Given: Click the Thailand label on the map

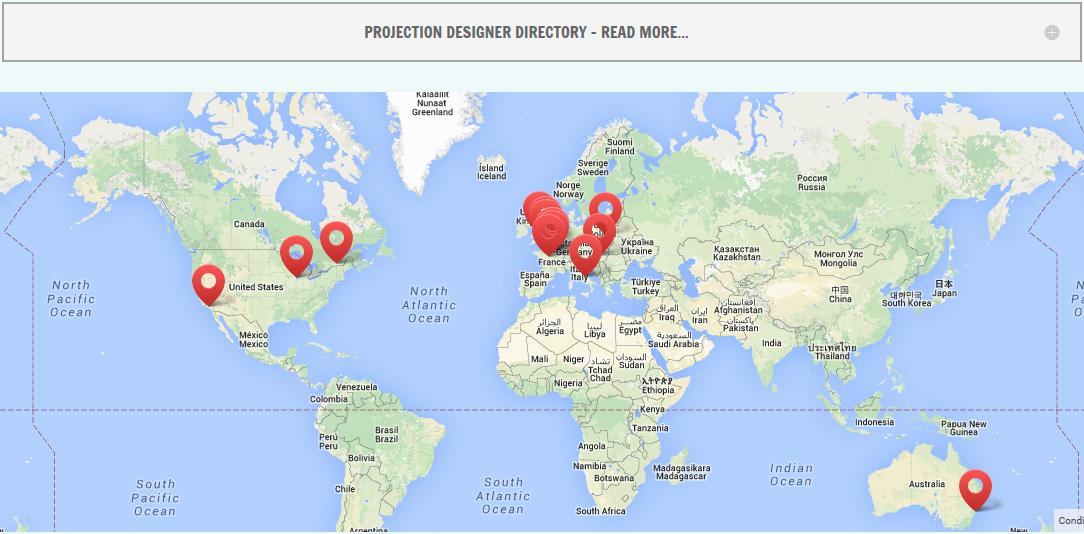Looking at the screenshot, I should point(832,352).
